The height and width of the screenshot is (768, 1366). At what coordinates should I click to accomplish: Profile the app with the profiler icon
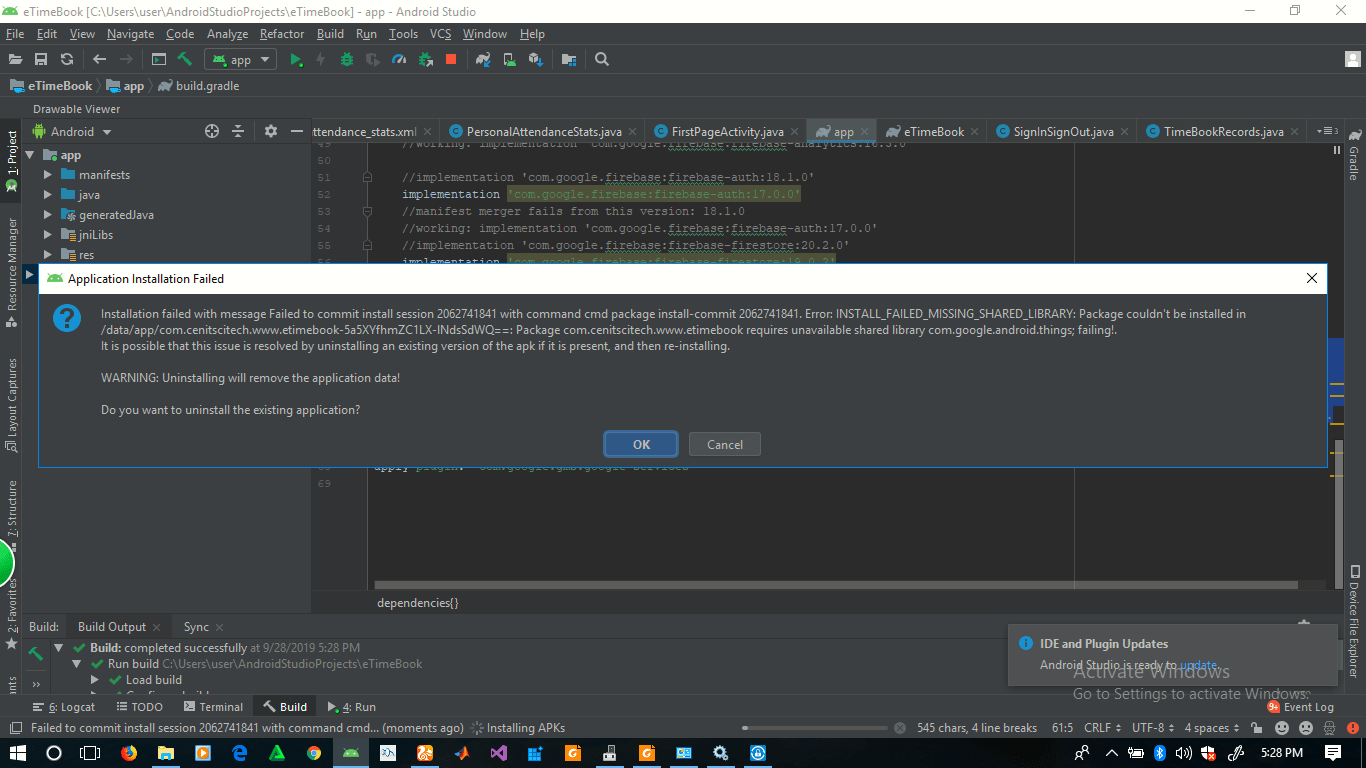399,59
